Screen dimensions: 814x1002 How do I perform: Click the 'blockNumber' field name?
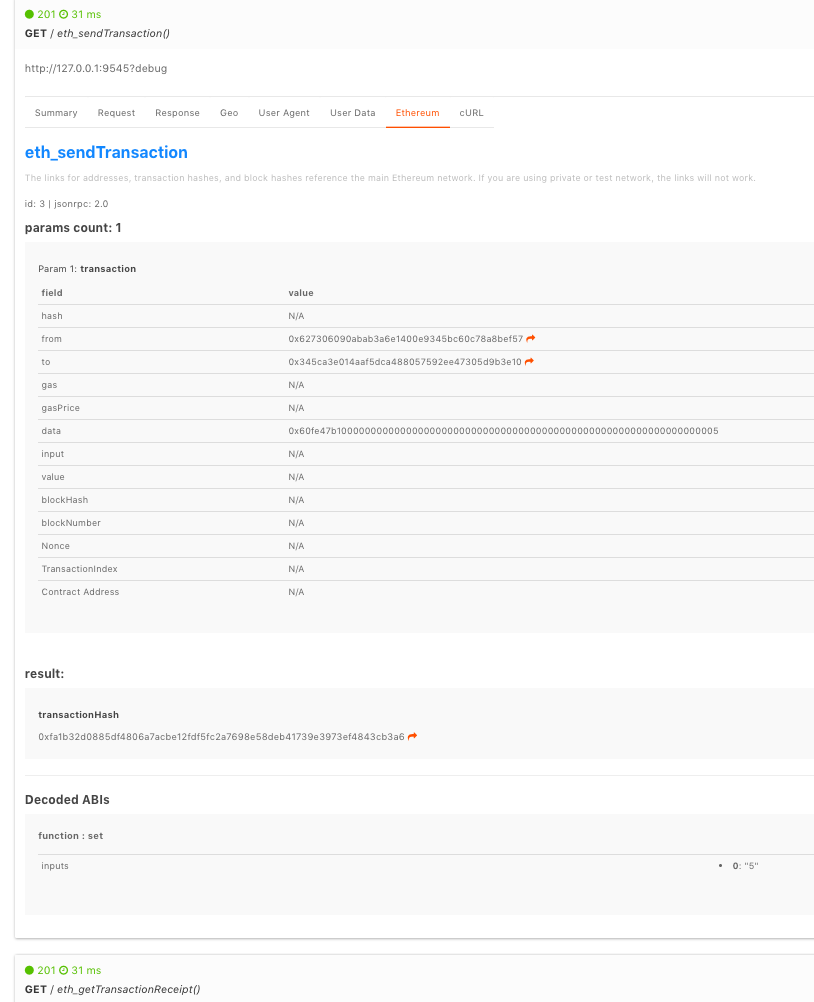(x=71, y=523)
